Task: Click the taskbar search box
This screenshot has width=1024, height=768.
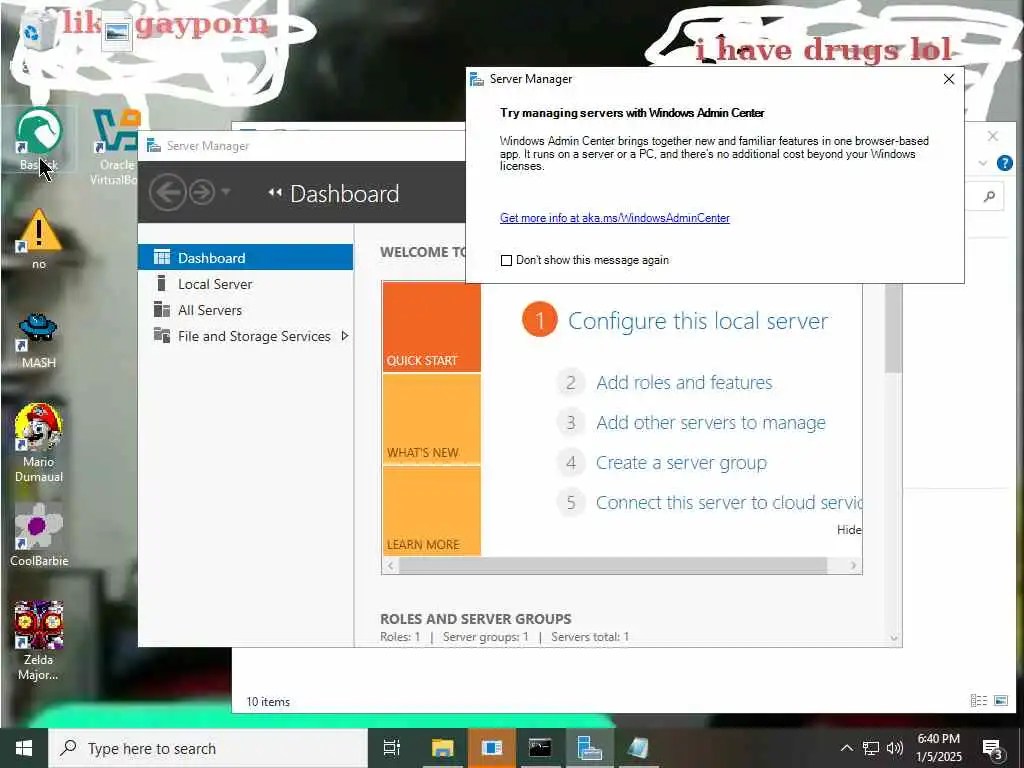Action: pyautogui.click(x=208, y=748)
